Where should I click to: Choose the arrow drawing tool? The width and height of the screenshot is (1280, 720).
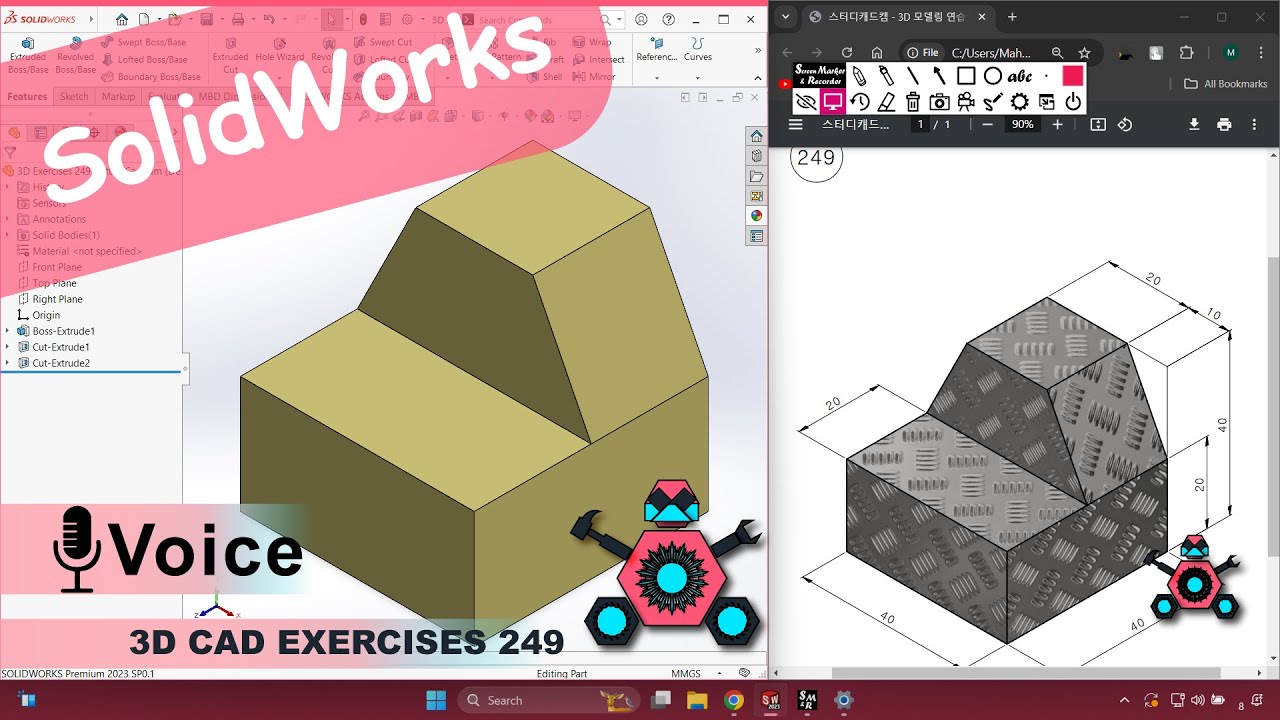pyautogui.click(x=939, y=76)
